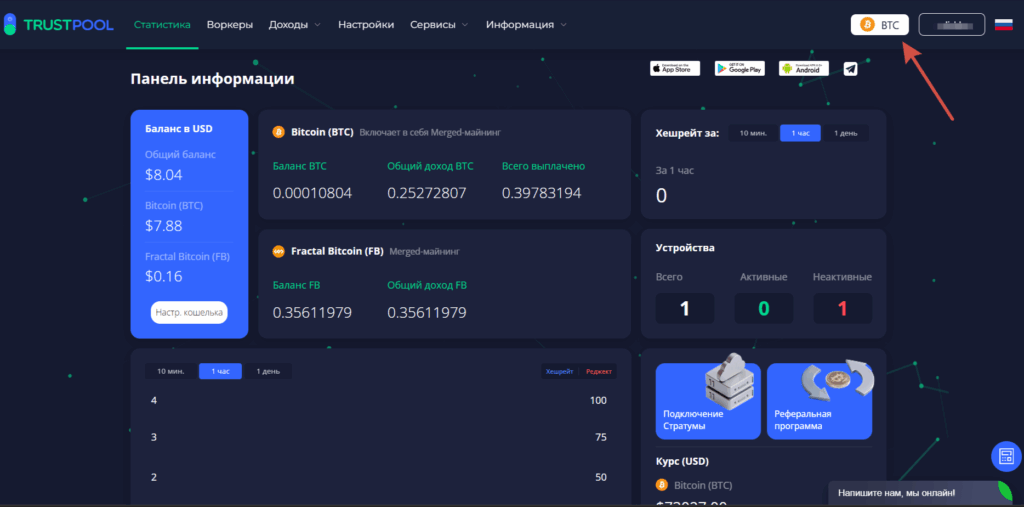Click the Настр. кошелька button
The width and height of the screenshot is (1024, 507).
(x=189, y=312)
